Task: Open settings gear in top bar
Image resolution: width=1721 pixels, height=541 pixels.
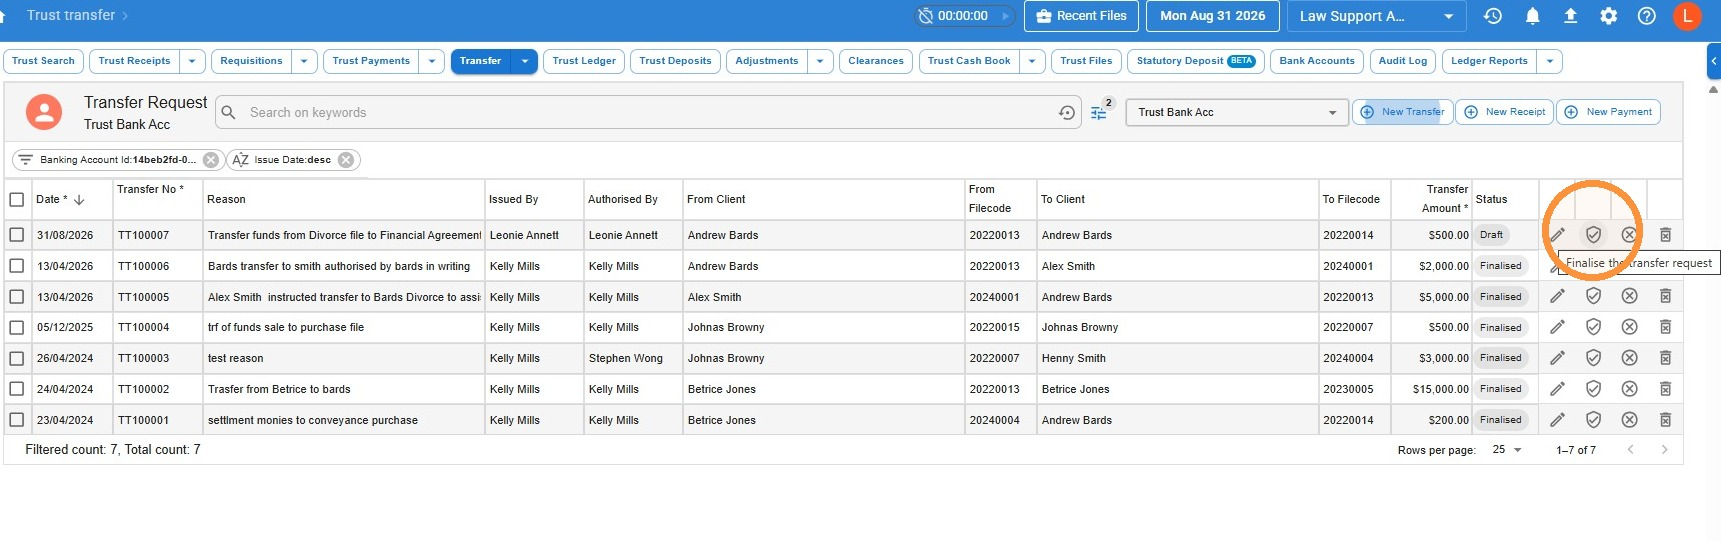Action: click(x=1608, y=16)
